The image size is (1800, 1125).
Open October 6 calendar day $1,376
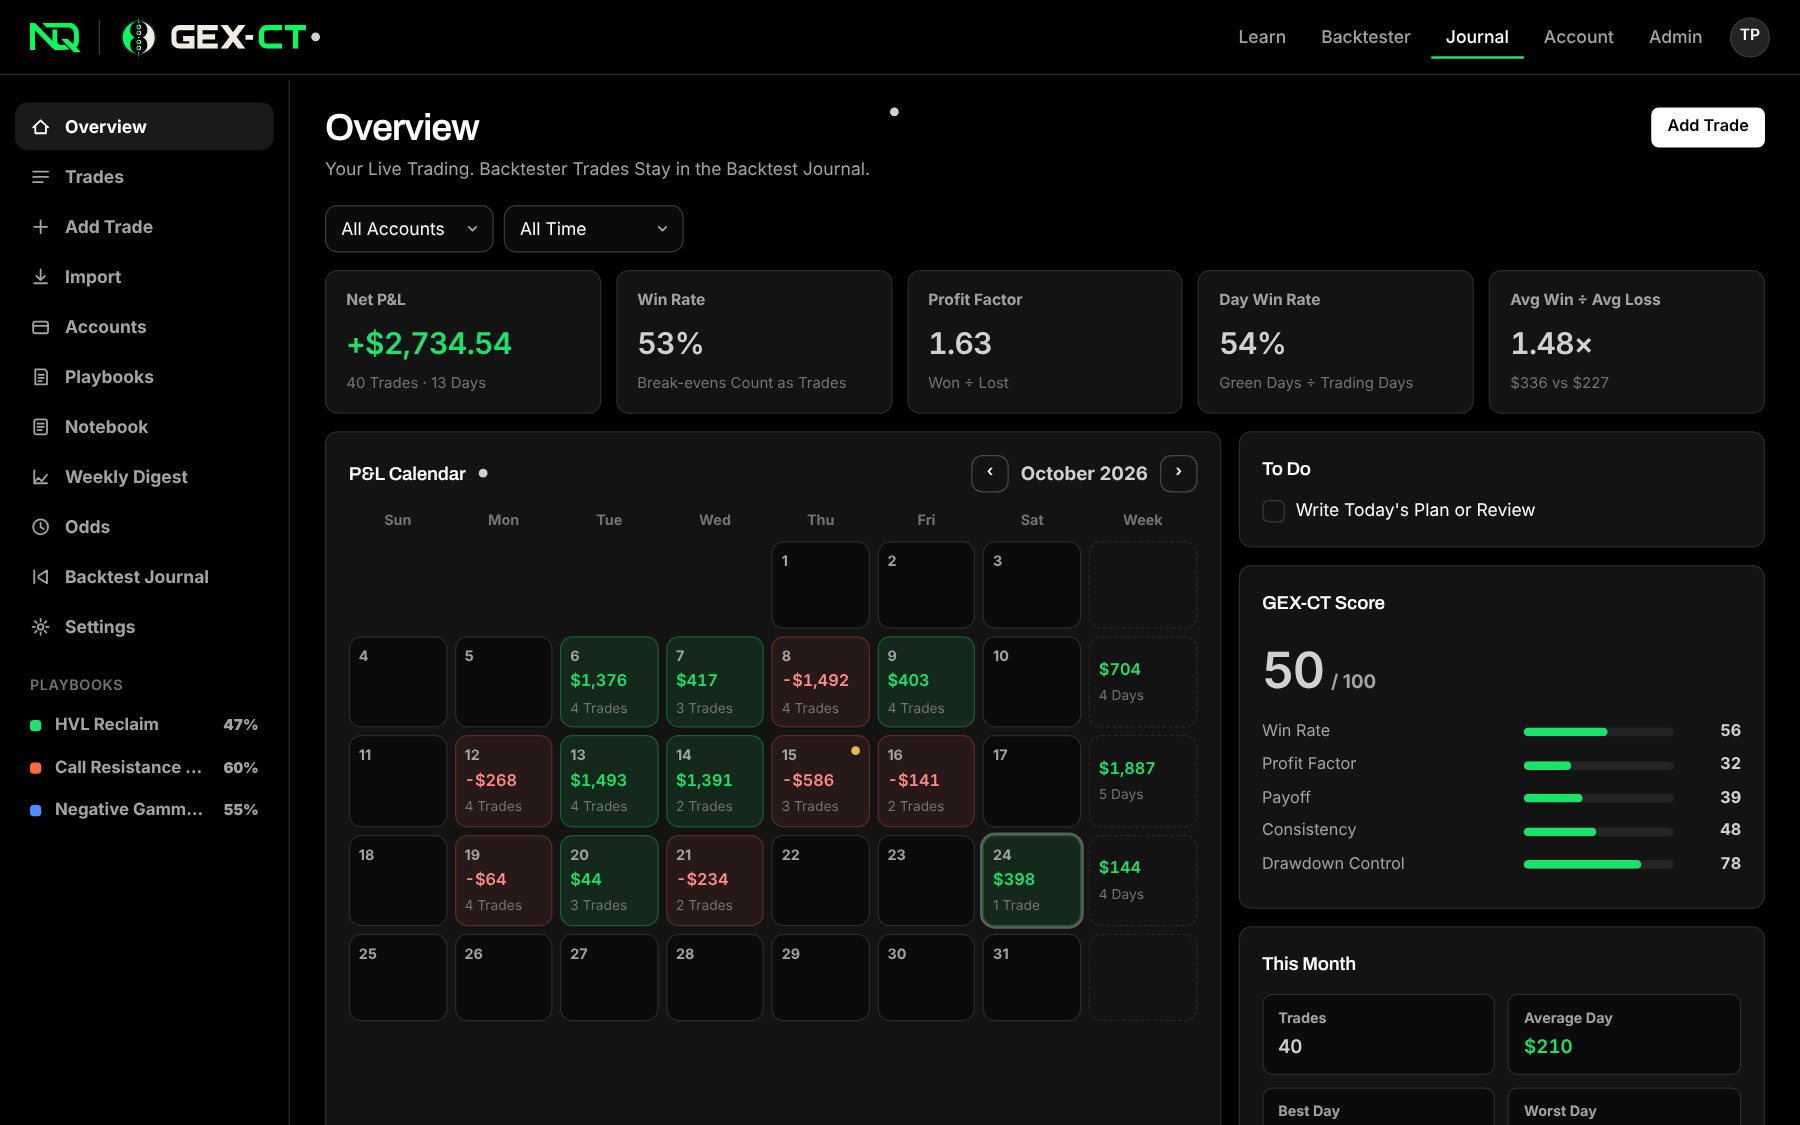(609, 681)
